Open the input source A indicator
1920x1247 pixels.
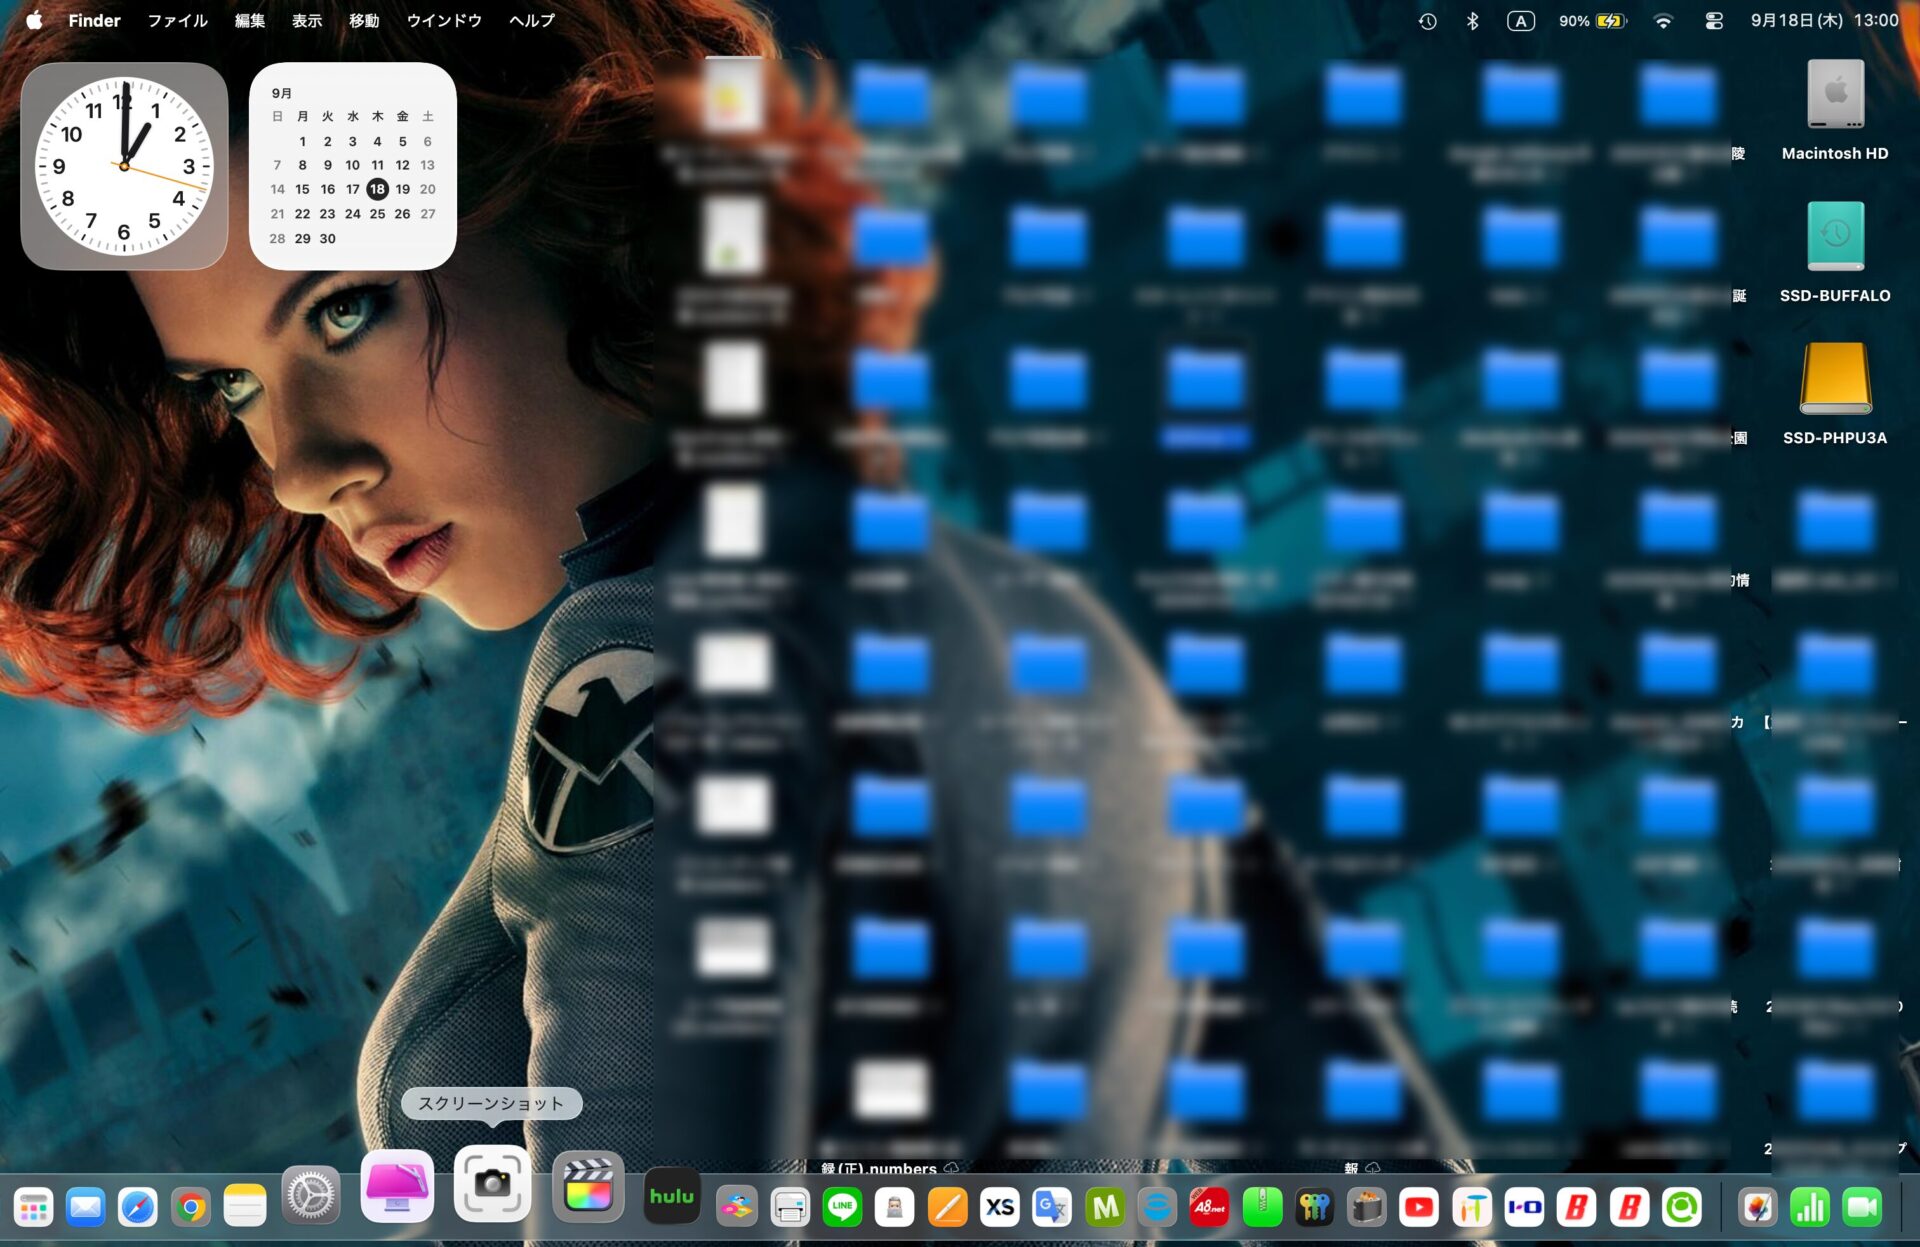[1521, 21]
